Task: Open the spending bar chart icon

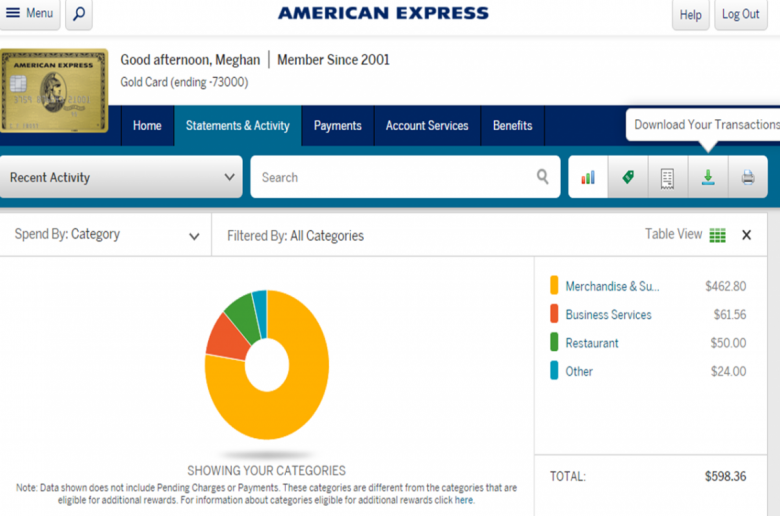Action: (588, 177)
